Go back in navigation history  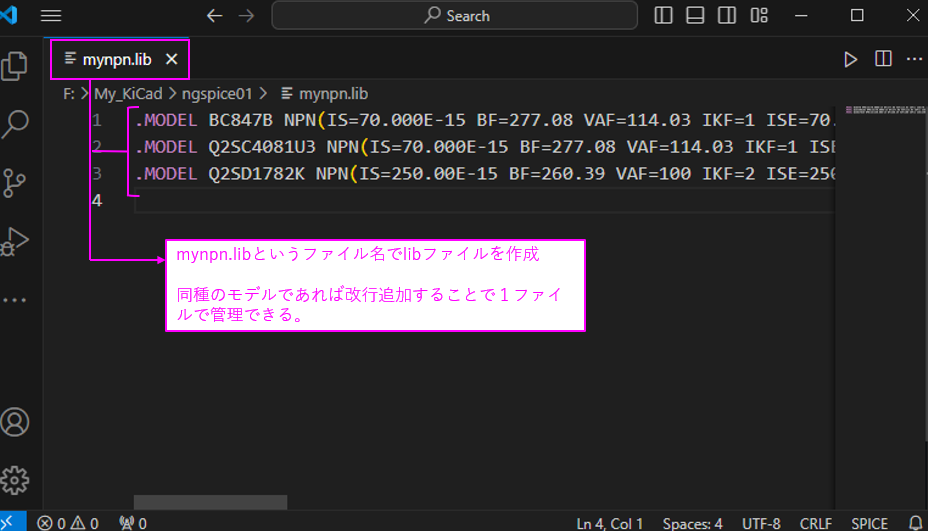coord(214,15)
